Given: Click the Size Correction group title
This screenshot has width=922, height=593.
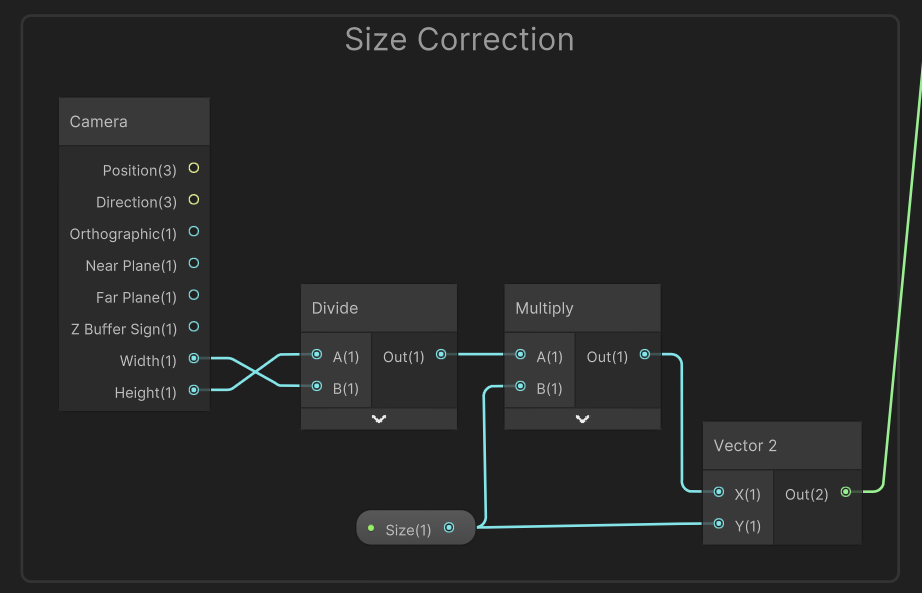Looking at the screenshot, I should click(x=460, y=40).
